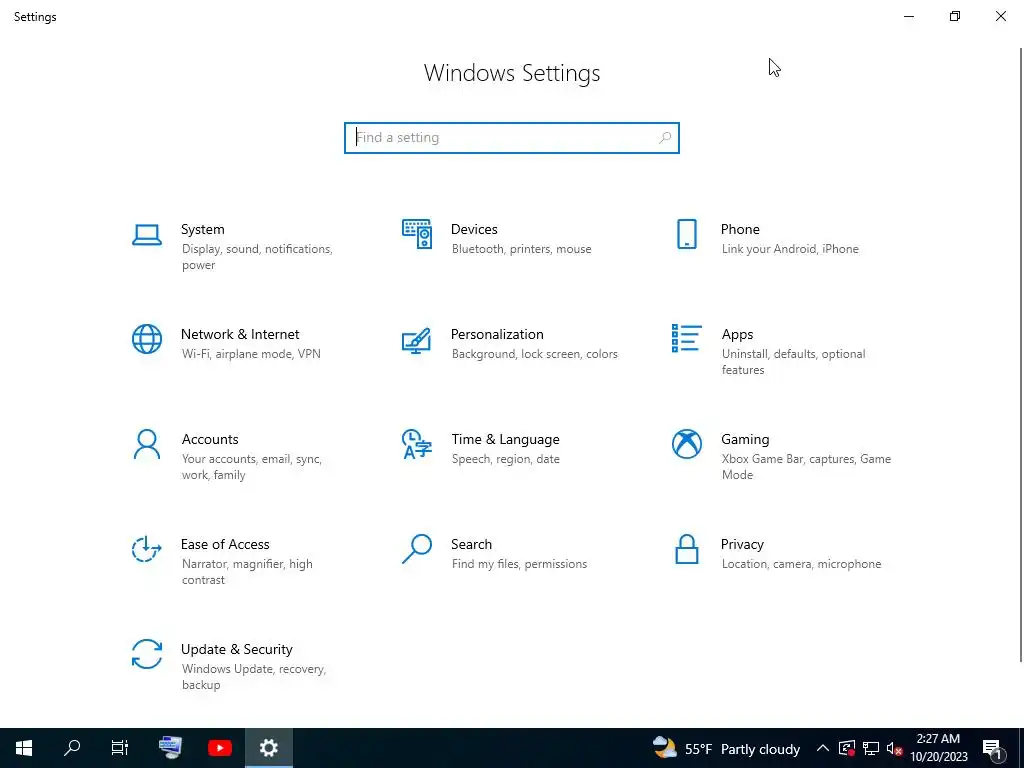Click 'Speech, region, date' text

tap(505, 459)
